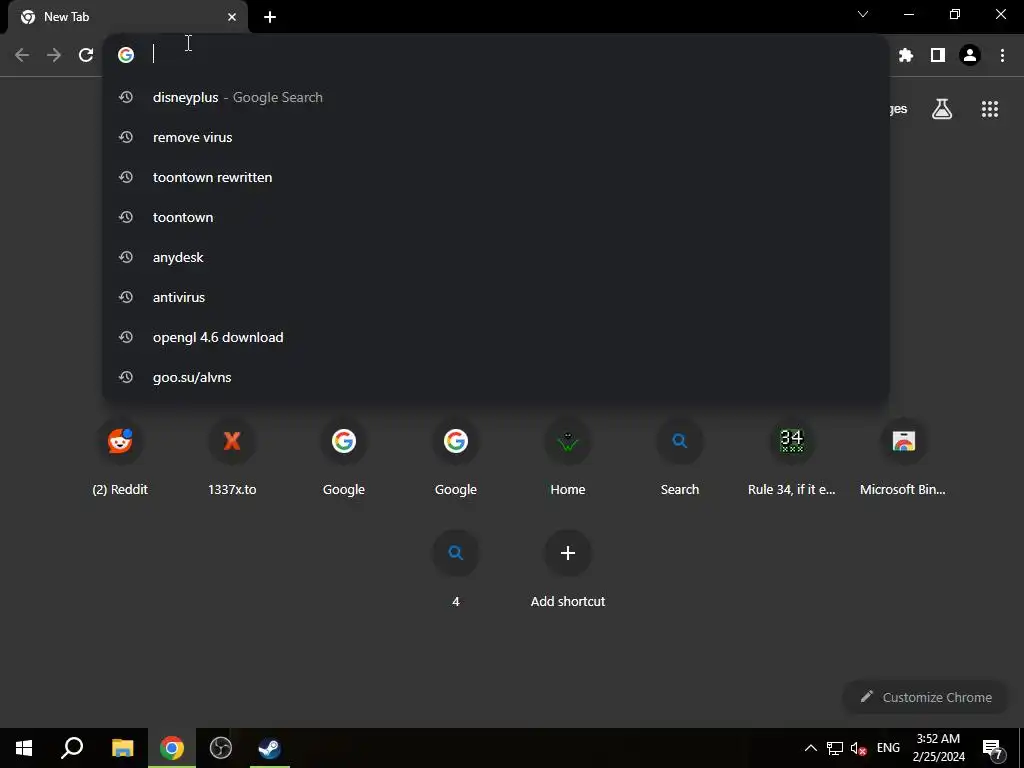Open the Microsoft Bing shortcut tile
The width and height of the screenshot is (1024, 768).
(x=903, y=458)
